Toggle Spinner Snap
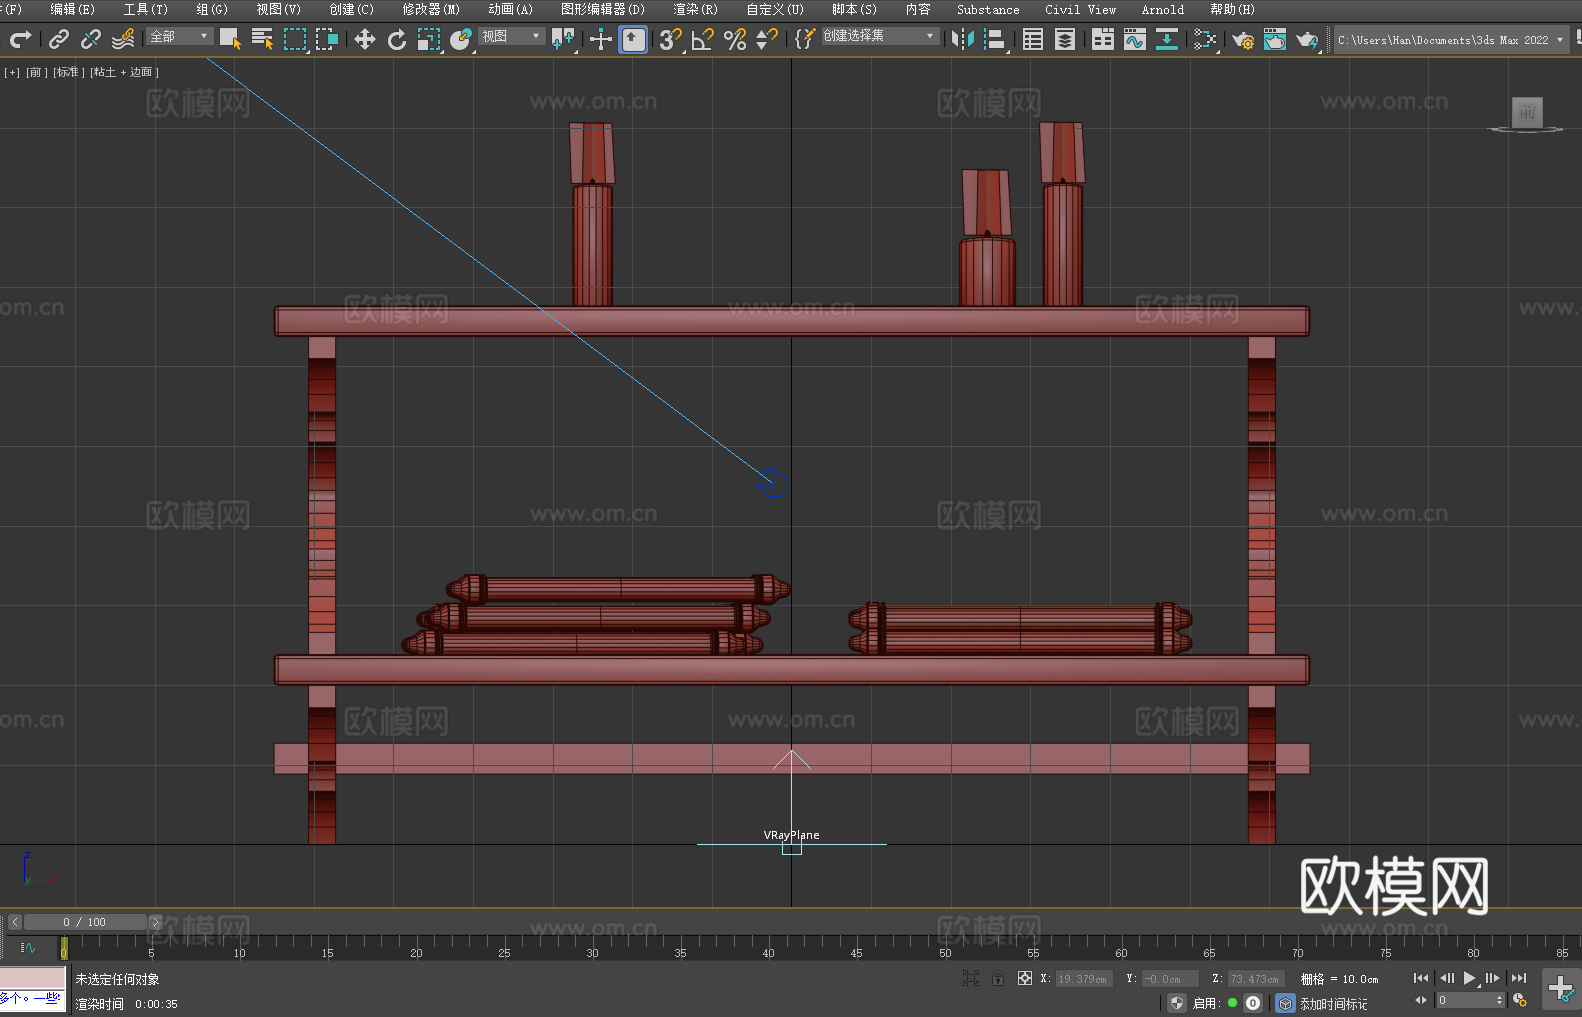The width and height of the screenshot is (1582, 1017). coord(767,39)
